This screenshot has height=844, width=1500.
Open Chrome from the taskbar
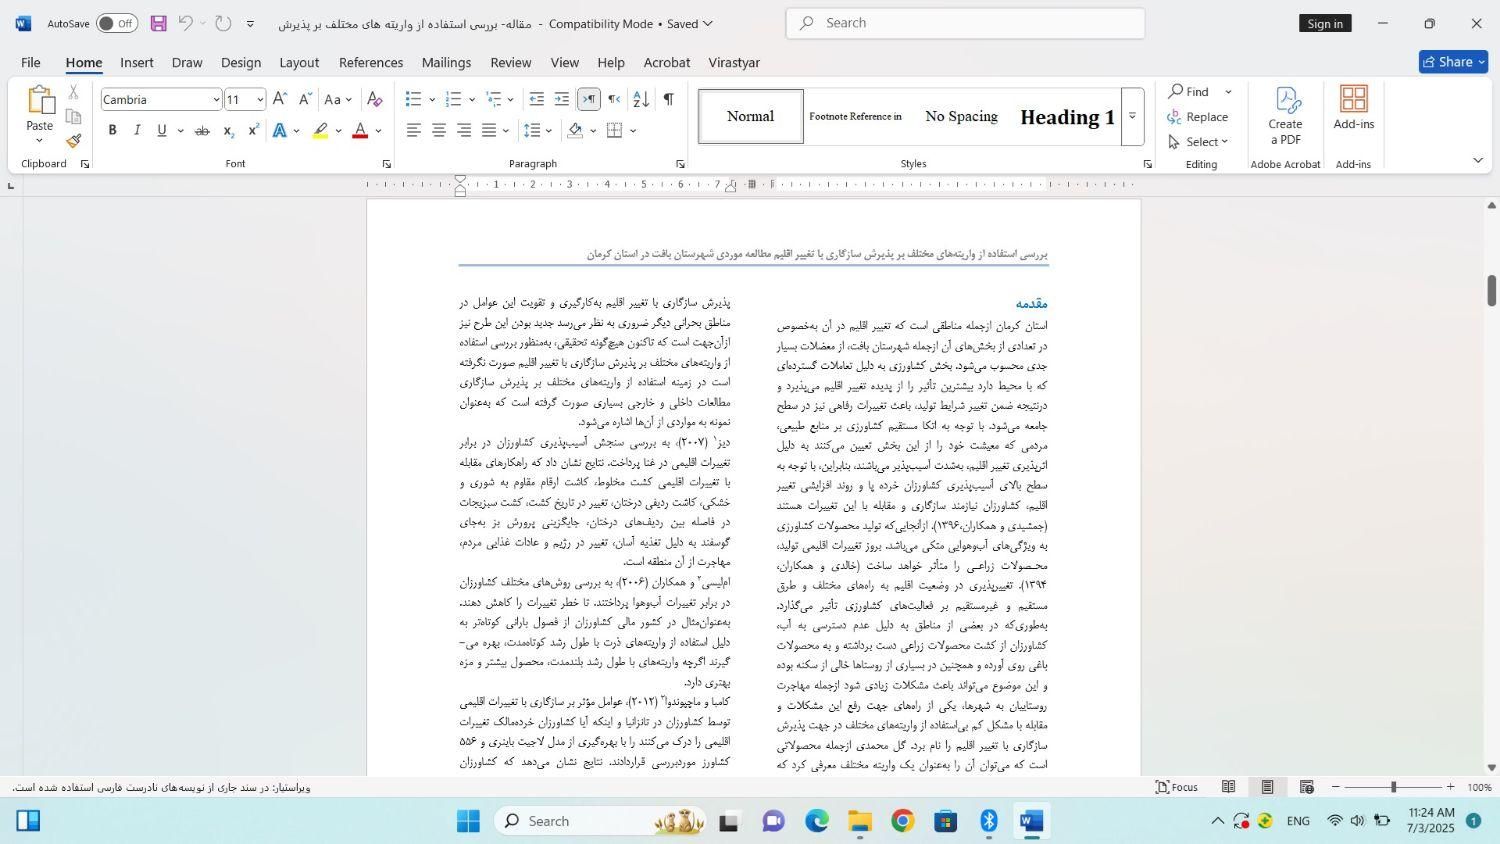pyautogui.click(x=902, y=821)
